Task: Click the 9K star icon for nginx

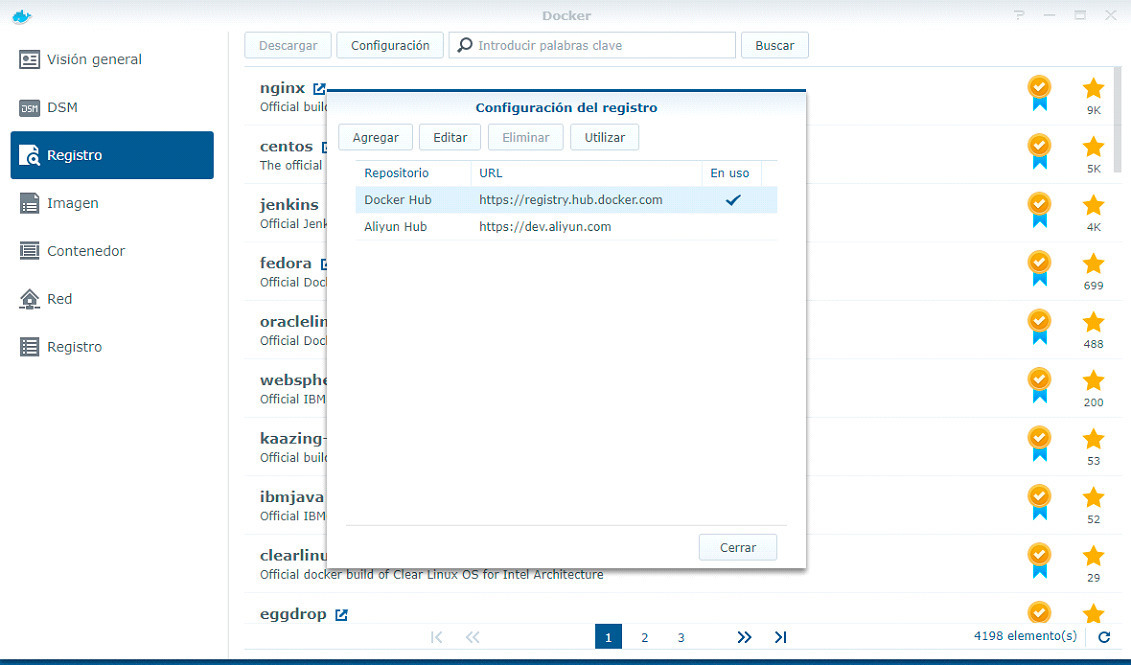Action: point(1093,88)
